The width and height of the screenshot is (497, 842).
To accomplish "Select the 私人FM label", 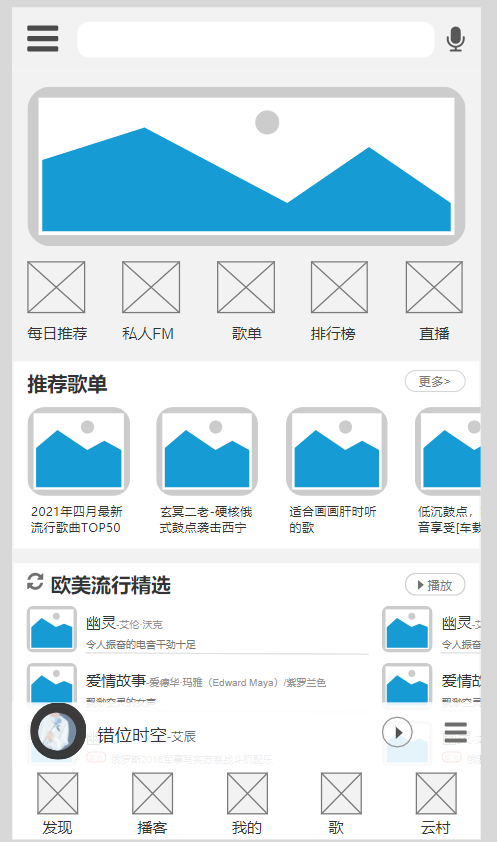I will coord(148,333).
